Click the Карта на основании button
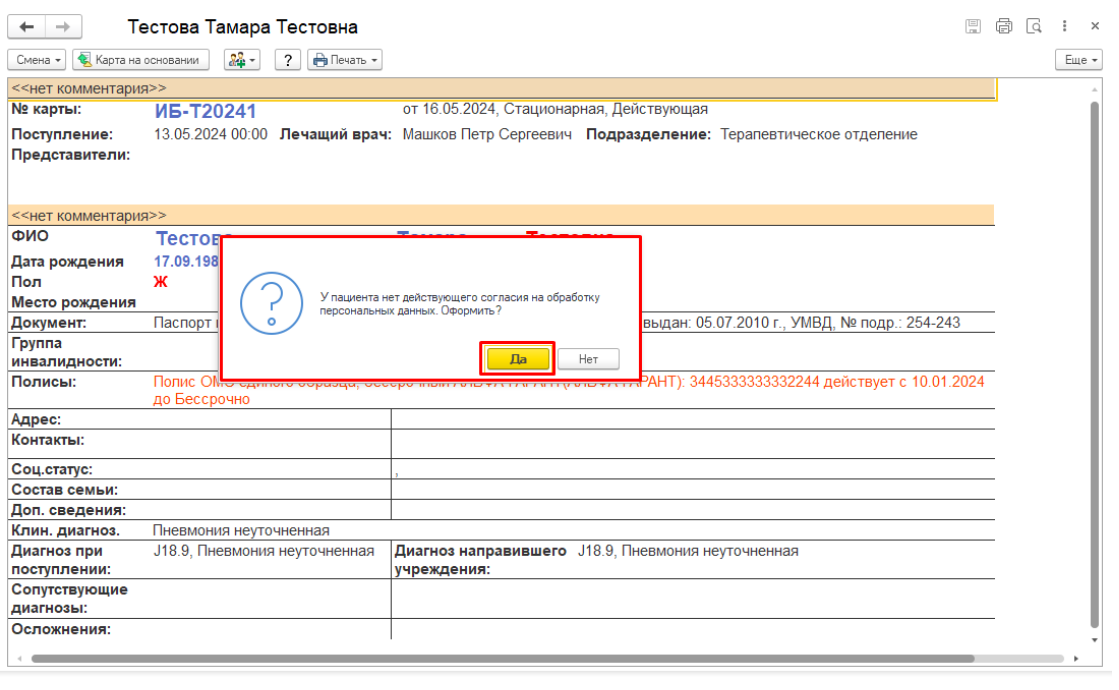 [142, 60]
